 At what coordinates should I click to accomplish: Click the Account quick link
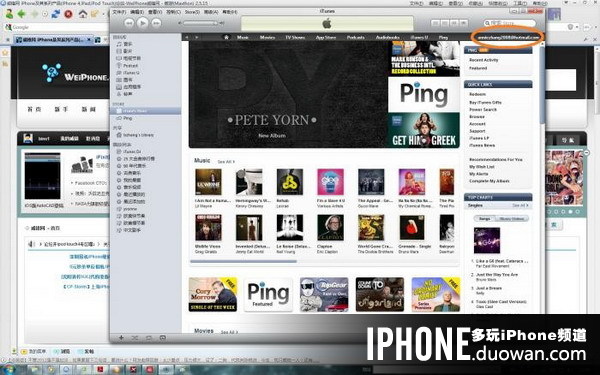477,124
